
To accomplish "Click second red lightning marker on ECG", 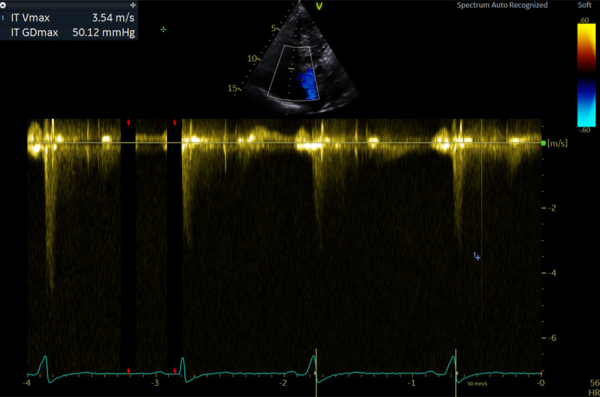I will click(175, 371).
